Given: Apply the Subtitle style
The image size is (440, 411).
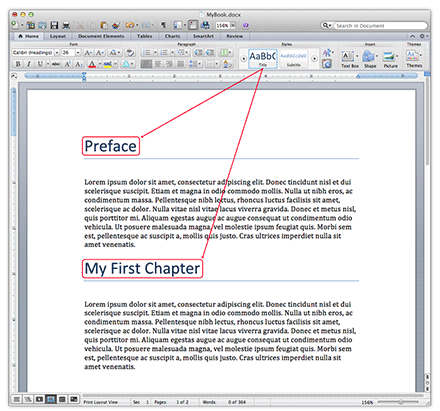Looking at the screenshot, I should tap(293, 59).
